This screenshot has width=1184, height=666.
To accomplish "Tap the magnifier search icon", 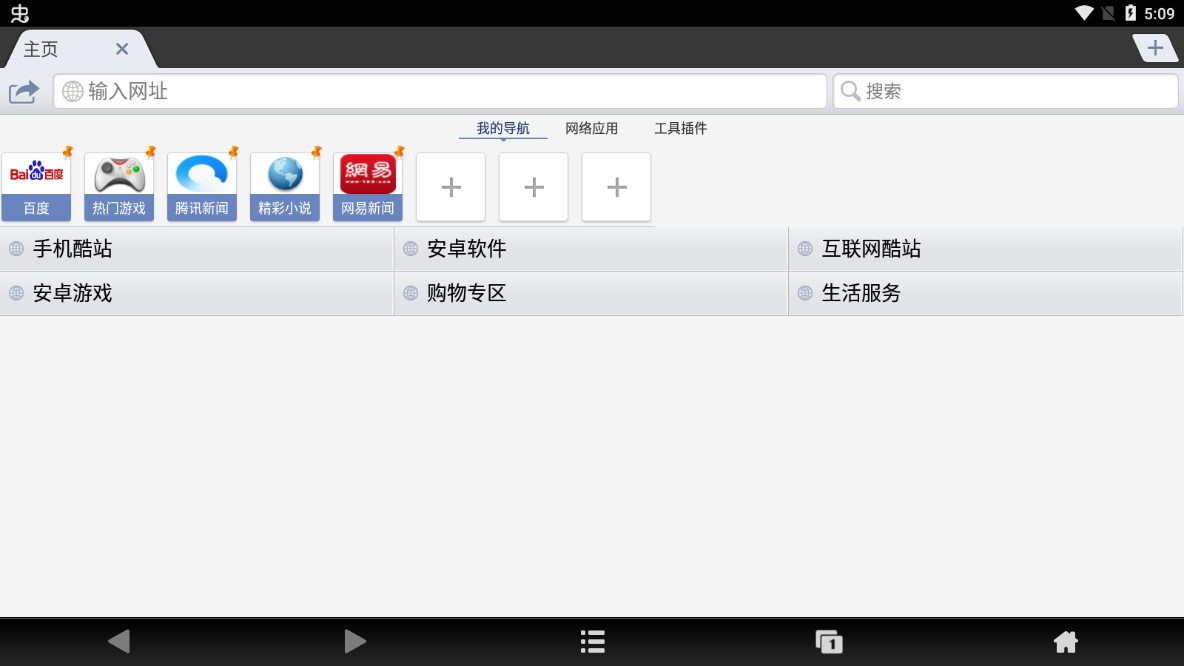I will pos(850,91).
